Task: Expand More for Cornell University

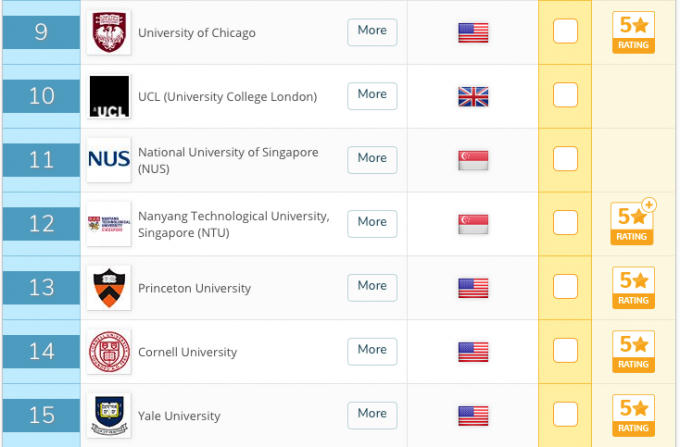Action: coord(372,350)
